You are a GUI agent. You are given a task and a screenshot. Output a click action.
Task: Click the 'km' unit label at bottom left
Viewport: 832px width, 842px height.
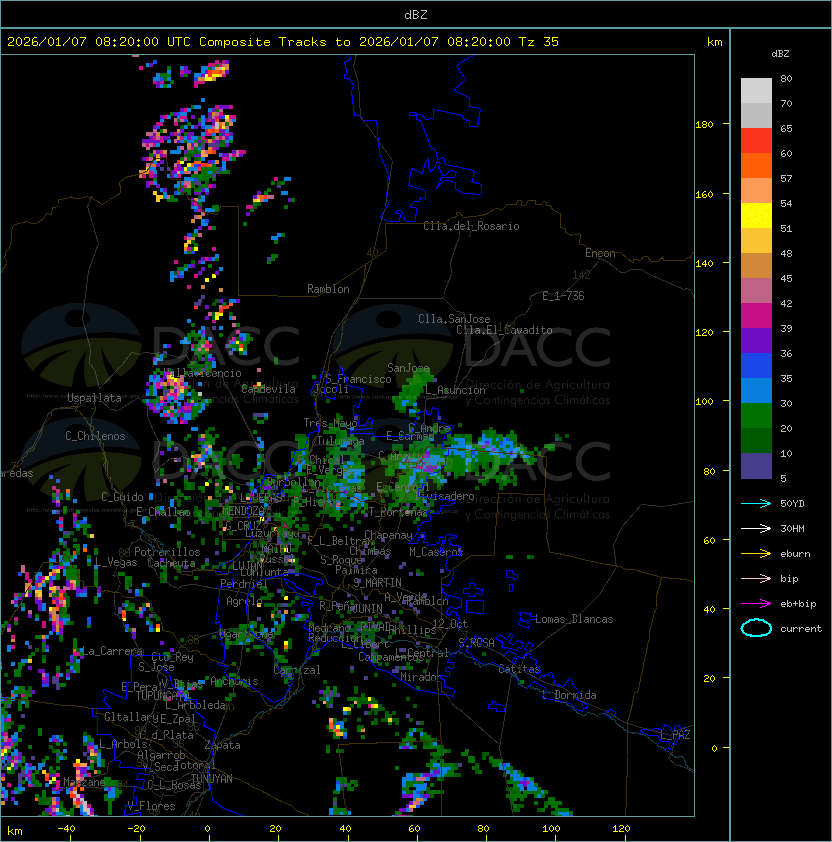coord(15,831)
